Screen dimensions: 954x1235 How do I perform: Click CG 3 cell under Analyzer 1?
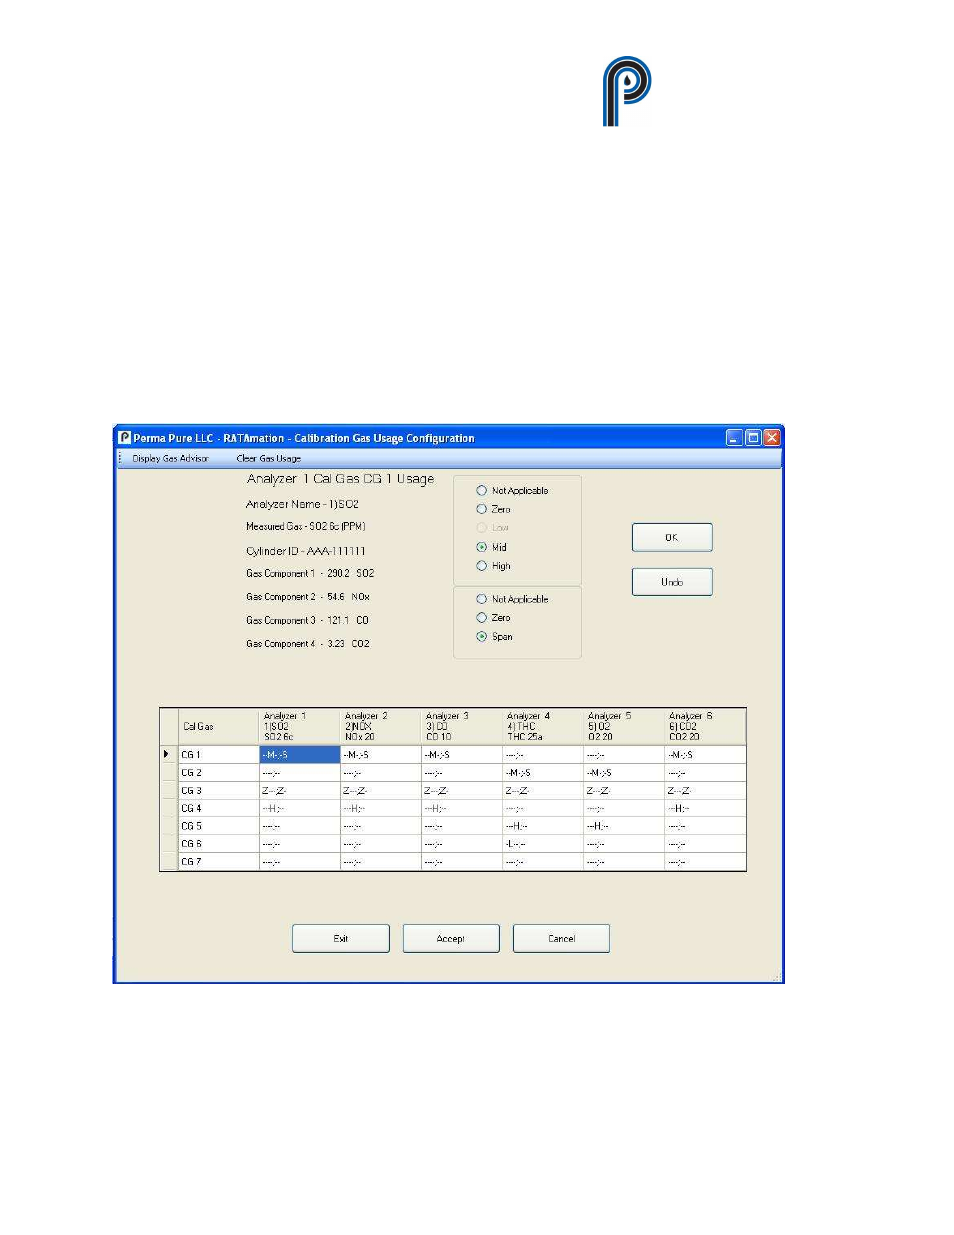pos(300,790)
